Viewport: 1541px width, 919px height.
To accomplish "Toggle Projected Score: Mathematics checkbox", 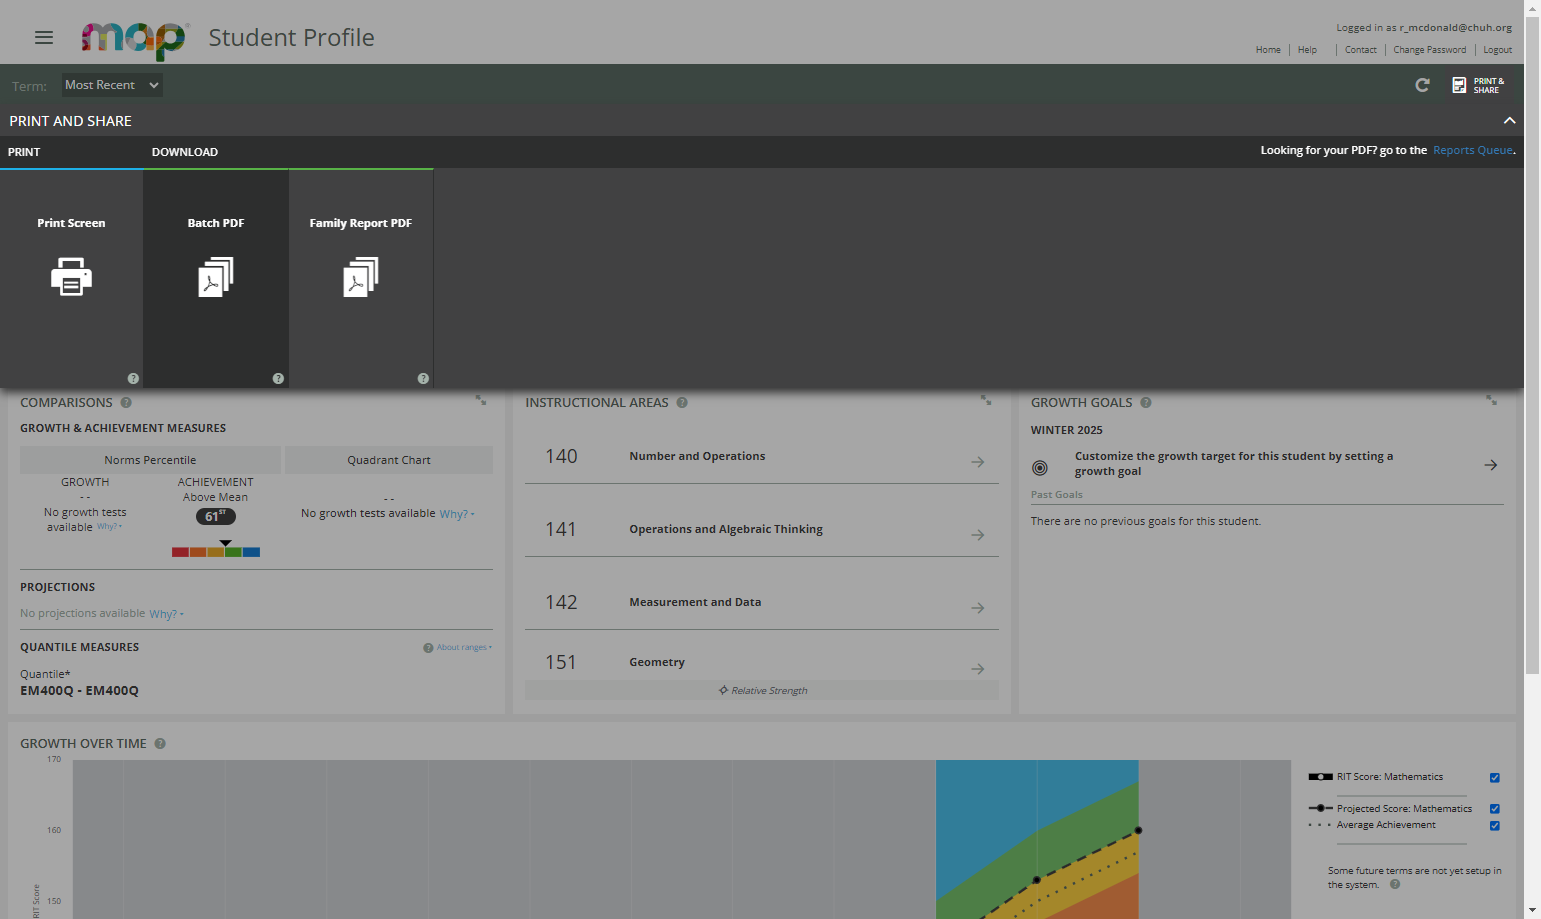I will click(x=1495, y=809).
